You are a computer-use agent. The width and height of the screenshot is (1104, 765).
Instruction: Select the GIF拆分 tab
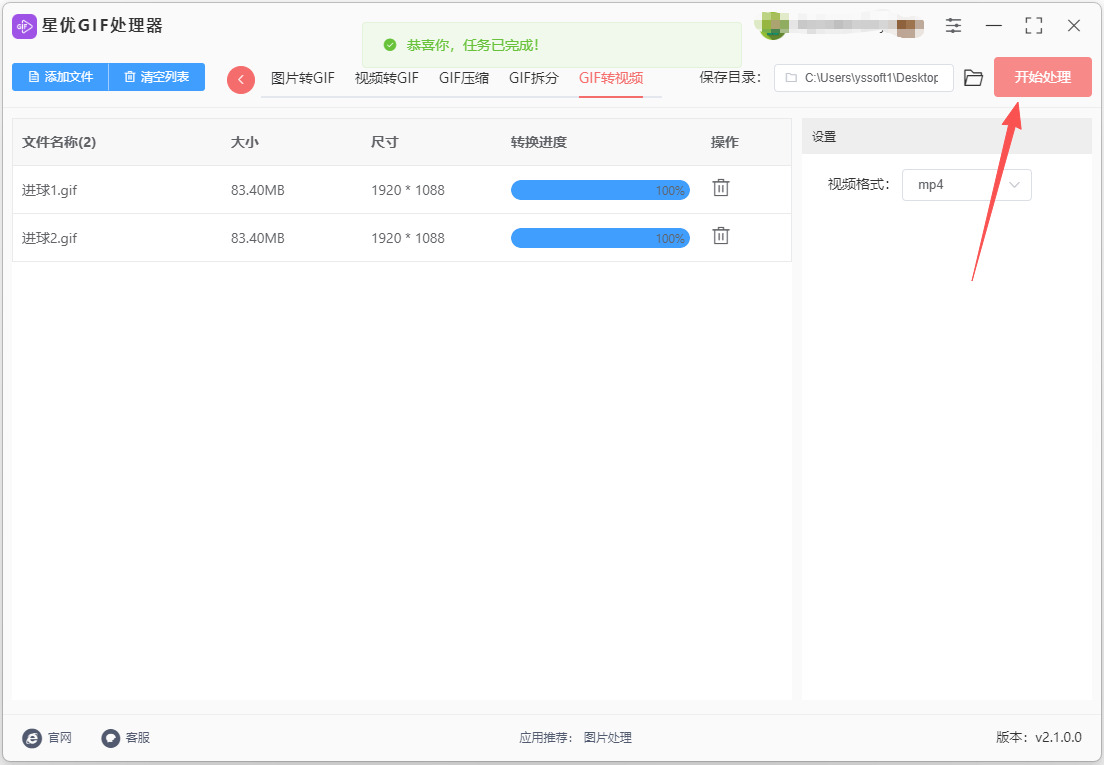coord(533,78)
